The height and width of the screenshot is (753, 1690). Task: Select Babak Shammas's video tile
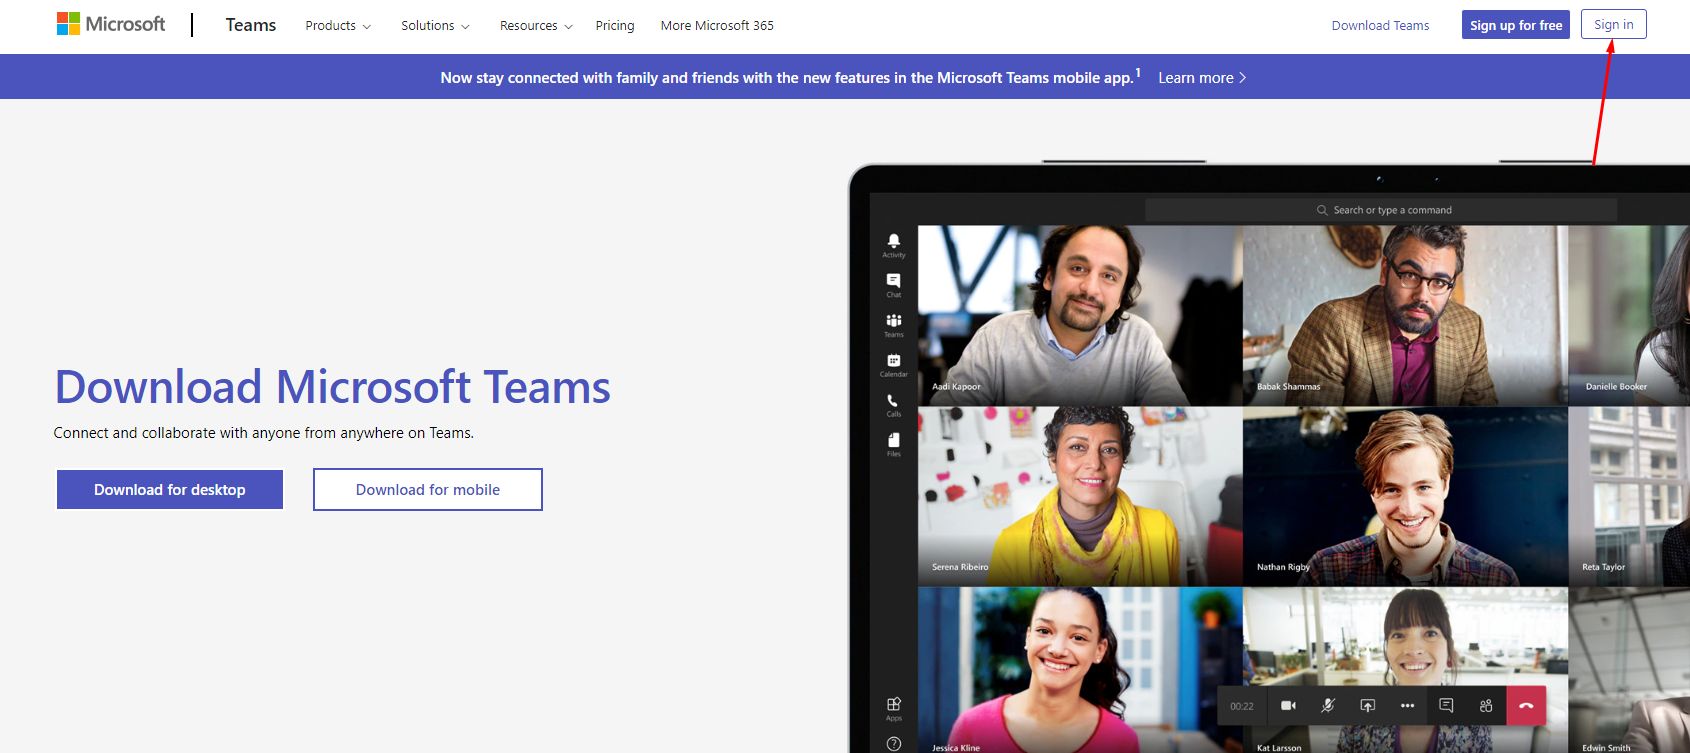pos(1405,315)
